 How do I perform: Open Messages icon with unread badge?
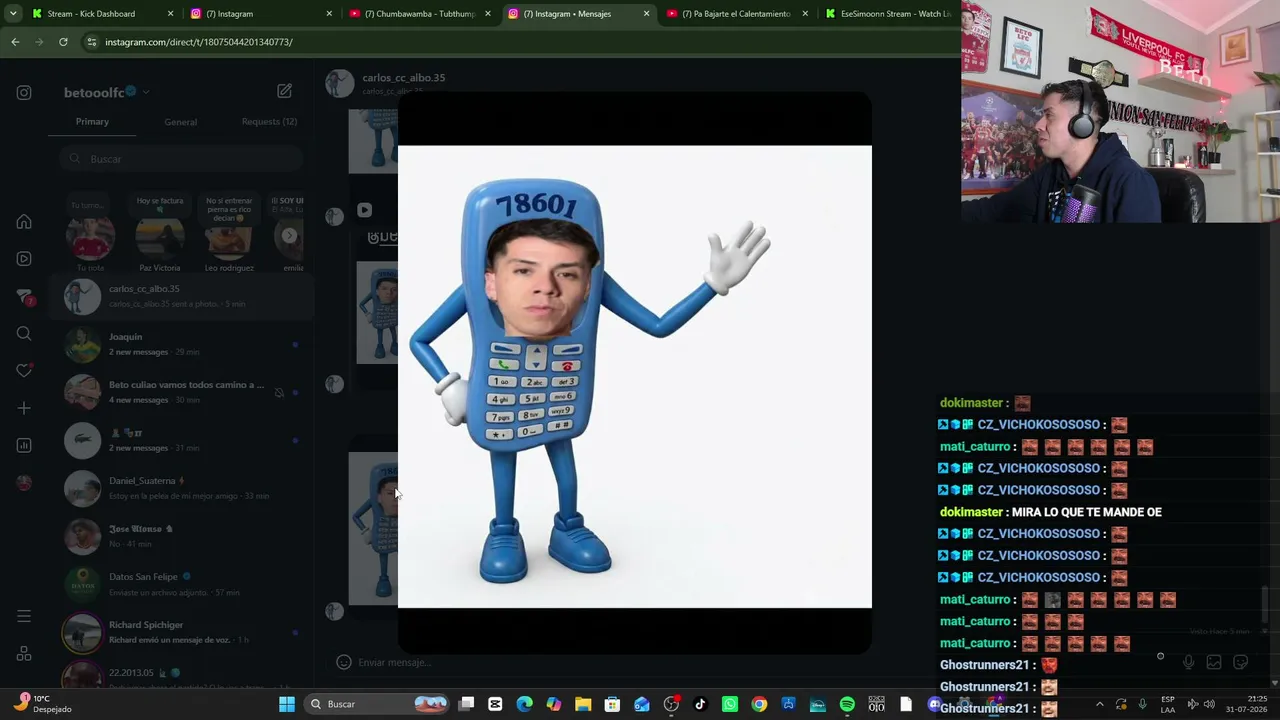tap(24, 297)
